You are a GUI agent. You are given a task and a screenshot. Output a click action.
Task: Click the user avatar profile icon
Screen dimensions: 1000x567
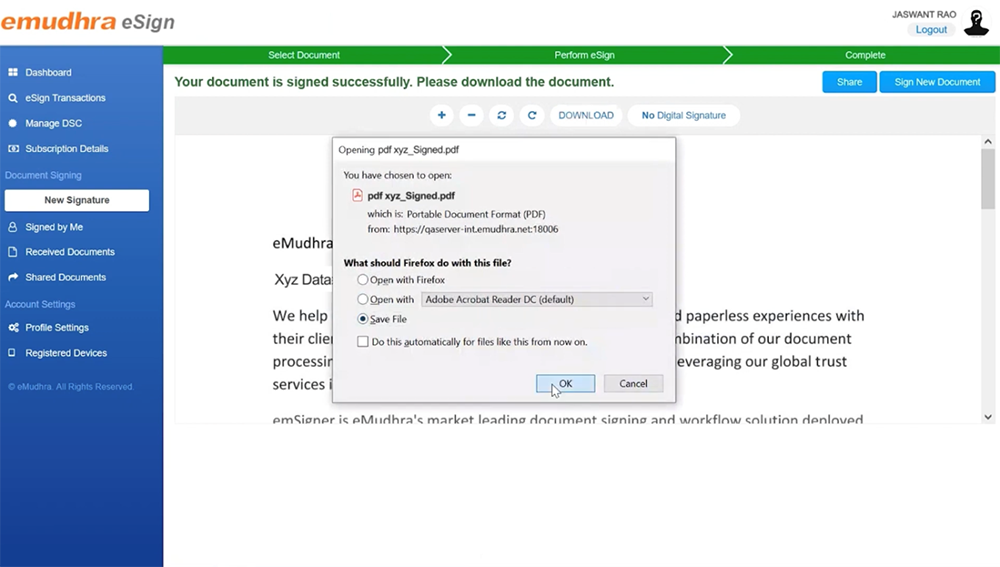coord(976,24)
